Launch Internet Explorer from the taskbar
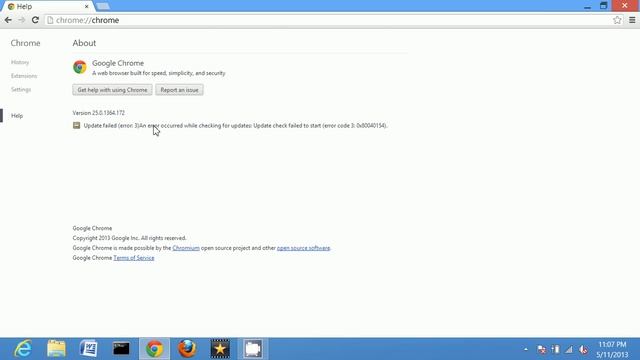Screen dimensions: 640x360 coord(23,349)
